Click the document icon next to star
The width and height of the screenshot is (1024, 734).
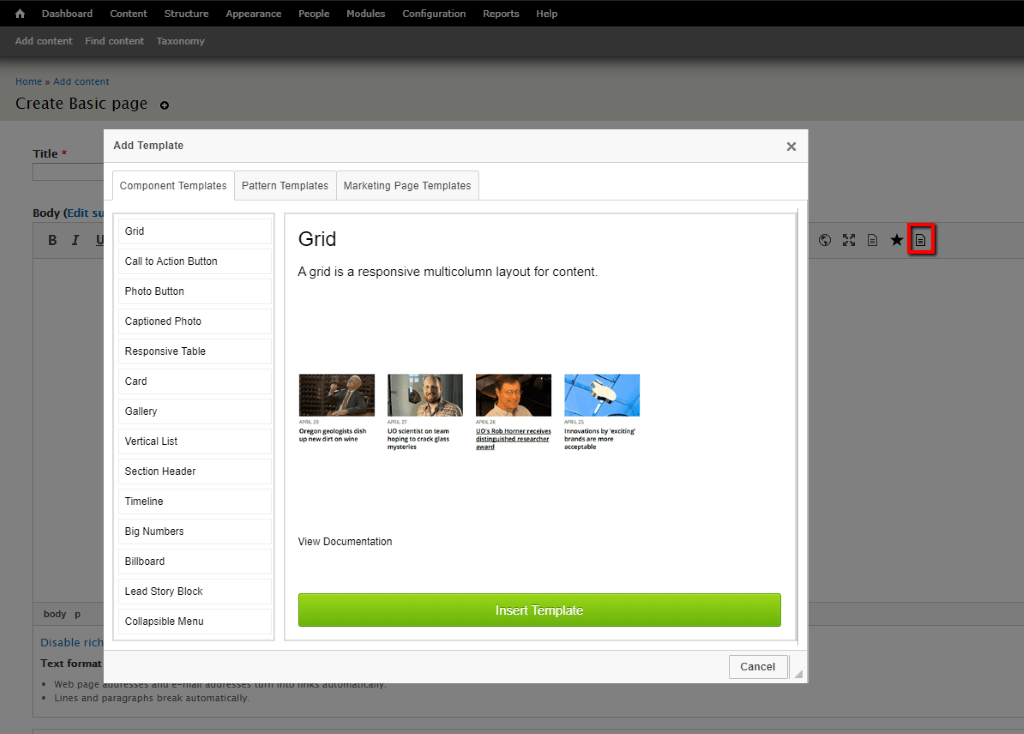pos(872,240)
